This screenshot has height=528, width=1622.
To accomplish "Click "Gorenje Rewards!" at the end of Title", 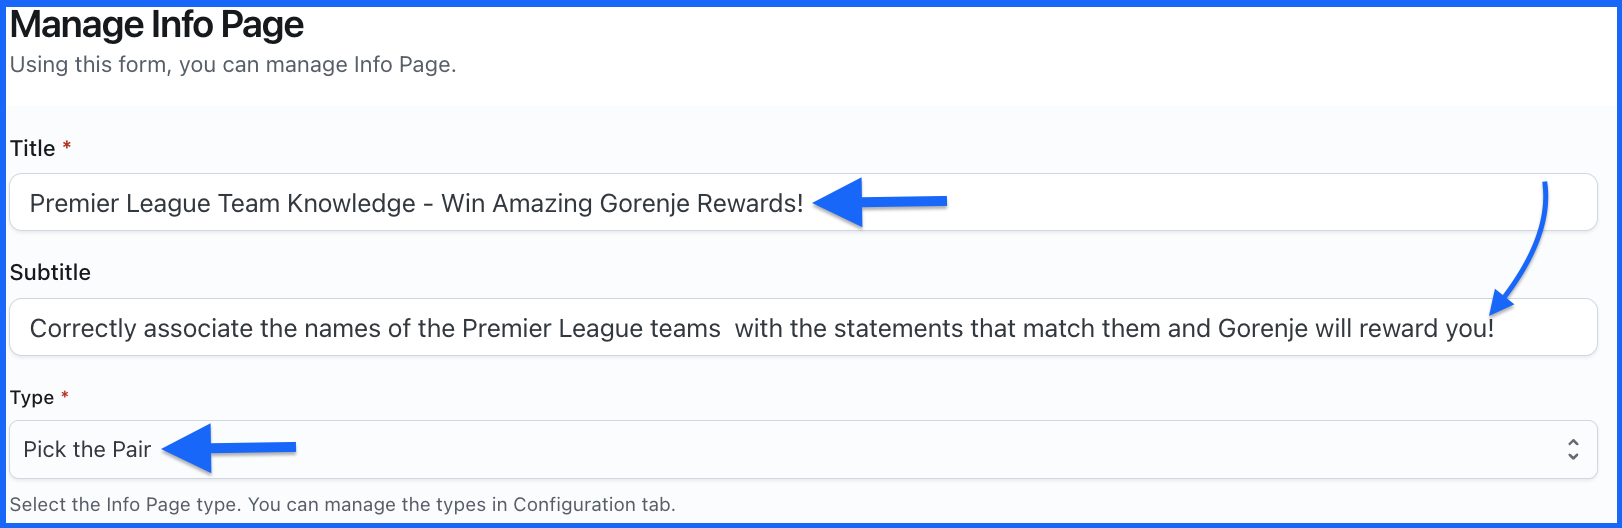I will 701,203.
